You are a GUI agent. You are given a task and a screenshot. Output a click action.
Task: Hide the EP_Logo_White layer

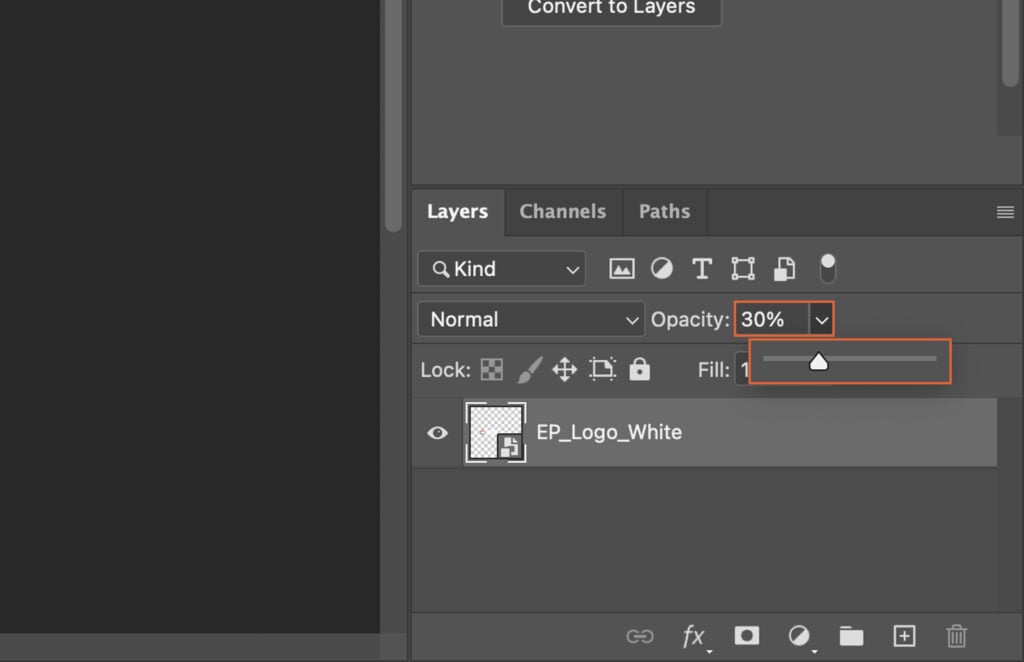click(x=437, y=432)
